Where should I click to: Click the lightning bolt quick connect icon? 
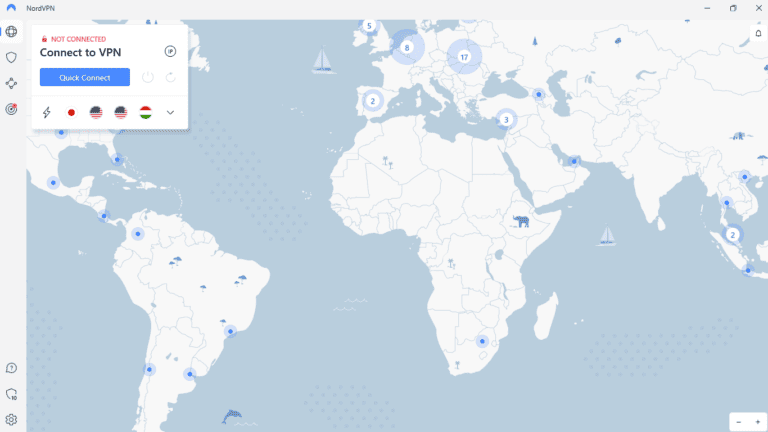tap(47, 113)
